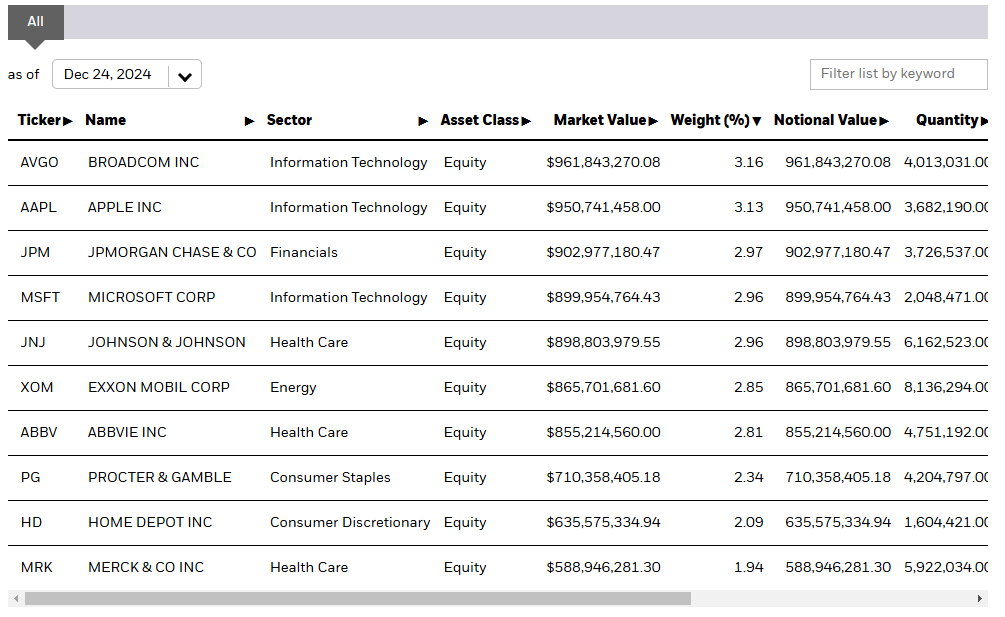Click market value $961,843,270.08
Viewport: 1005px width, 617px height.
pos(603,163)
